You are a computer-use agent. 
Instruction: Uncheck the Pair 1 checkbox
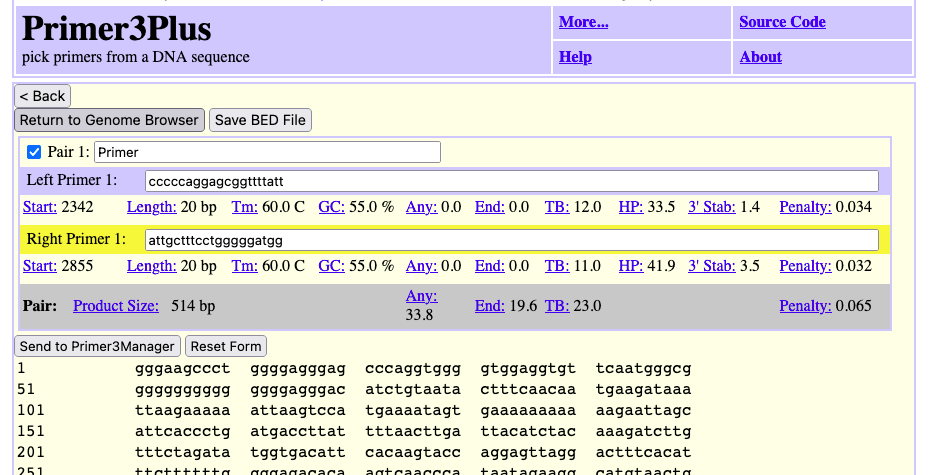tap(34, 153)
